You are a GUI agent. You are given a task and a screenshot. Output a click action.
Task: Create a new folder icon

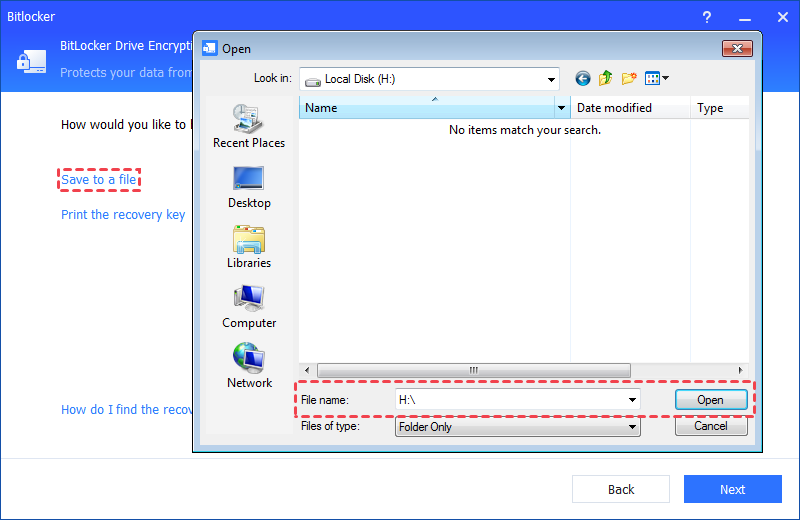(x=629, y=78)
